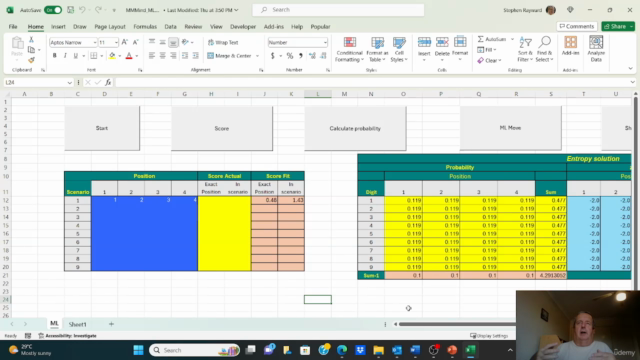The width and height of the screenshot is (640, 360).
Task: Toggle Italic formatting
Action: pos(65,56)
